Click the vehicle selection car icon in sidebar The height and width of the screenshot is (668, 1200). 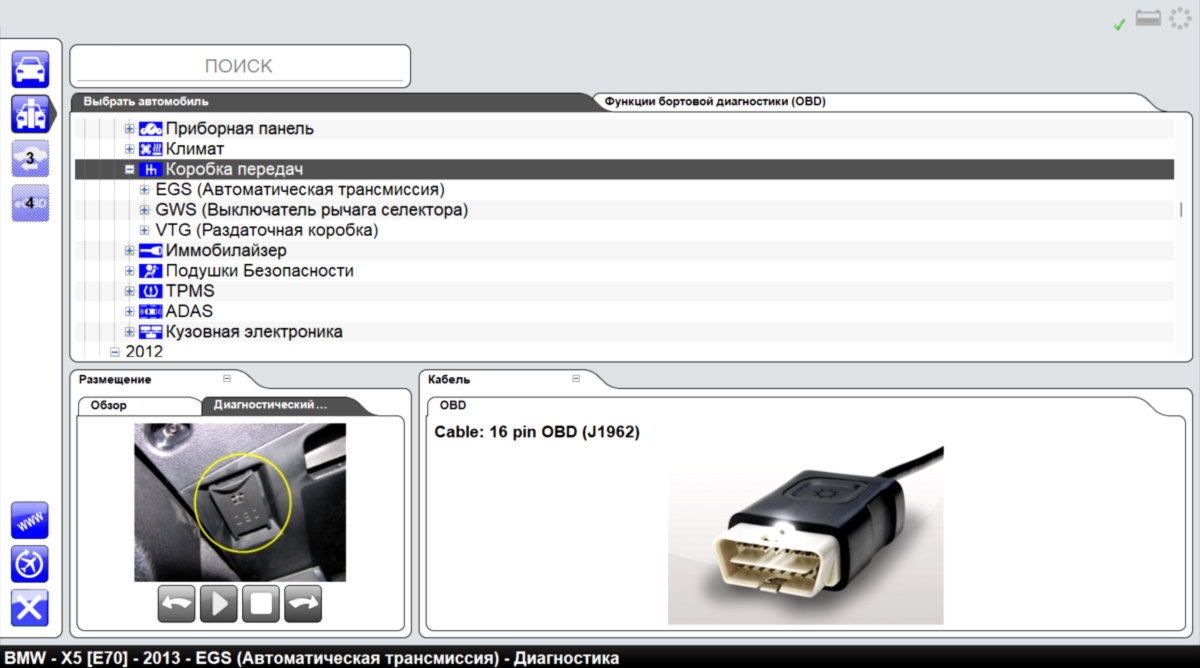[30, 70]
